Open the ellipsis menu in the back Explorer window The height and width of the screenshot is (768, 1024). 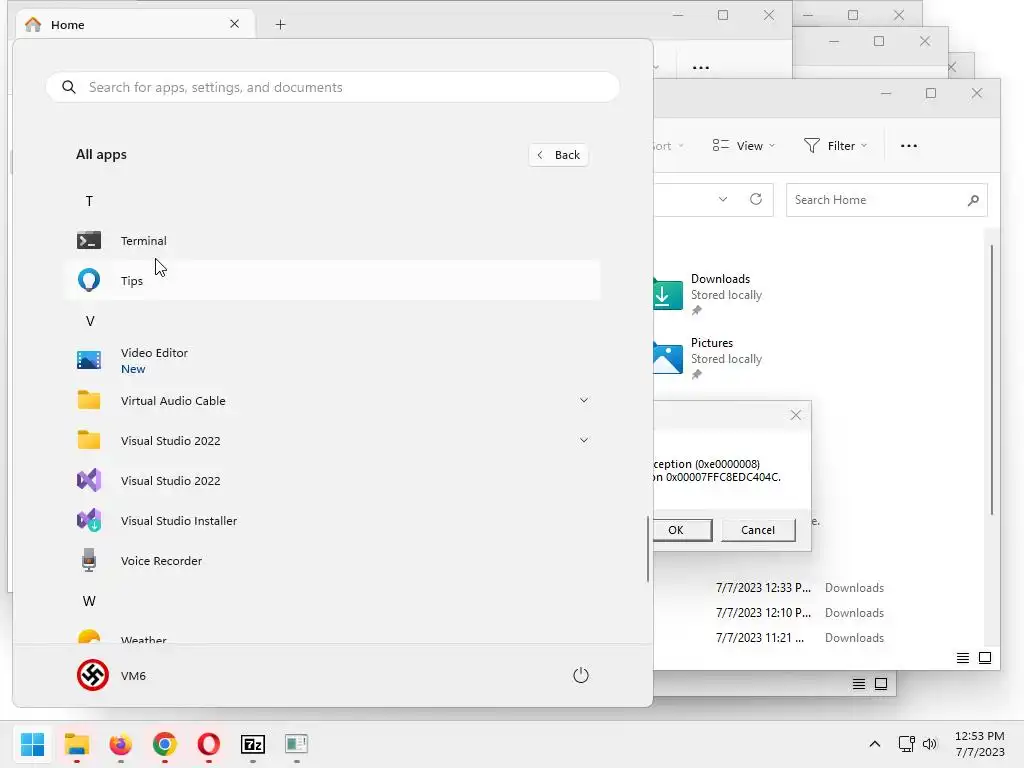click(x=700, y=67)
